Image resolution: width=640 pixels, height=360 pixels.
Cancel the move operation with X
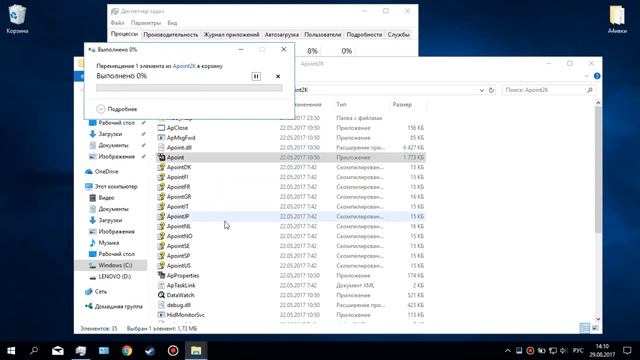coord(278,76)
